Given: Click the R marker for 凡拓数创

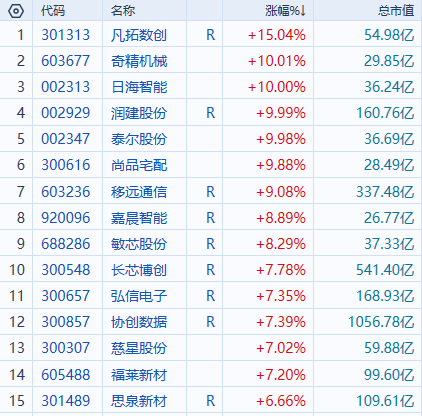Looking at the screenshot, I should [211, 35].
